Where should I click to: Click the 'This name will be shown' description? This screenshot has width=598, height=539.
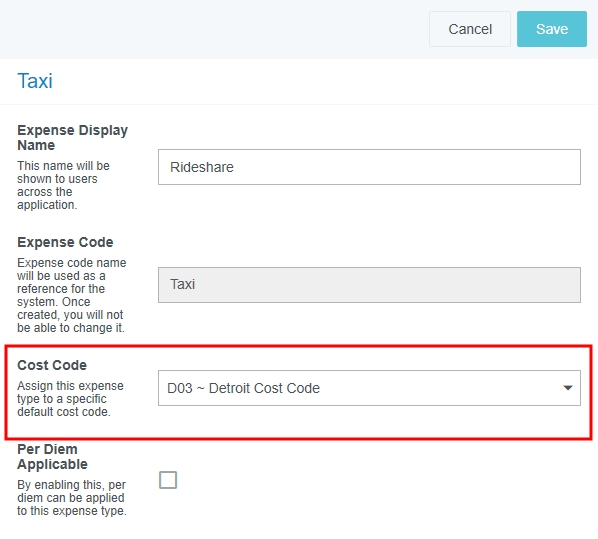pos(63,185)
